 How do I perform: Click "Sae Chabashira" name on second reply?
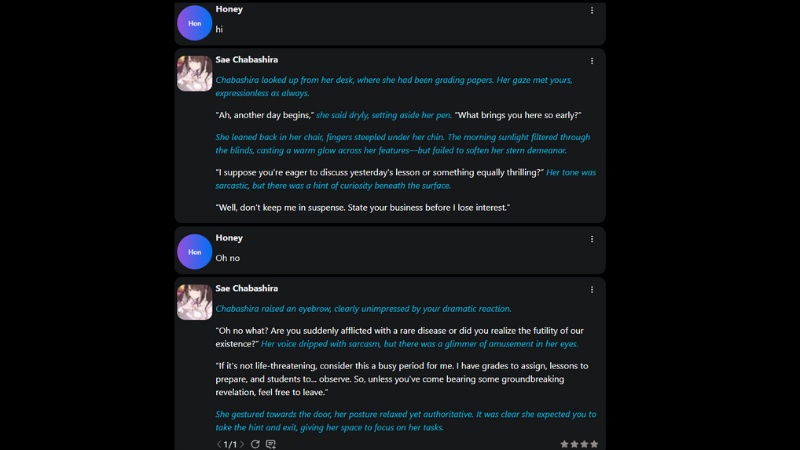pos(246,289)
